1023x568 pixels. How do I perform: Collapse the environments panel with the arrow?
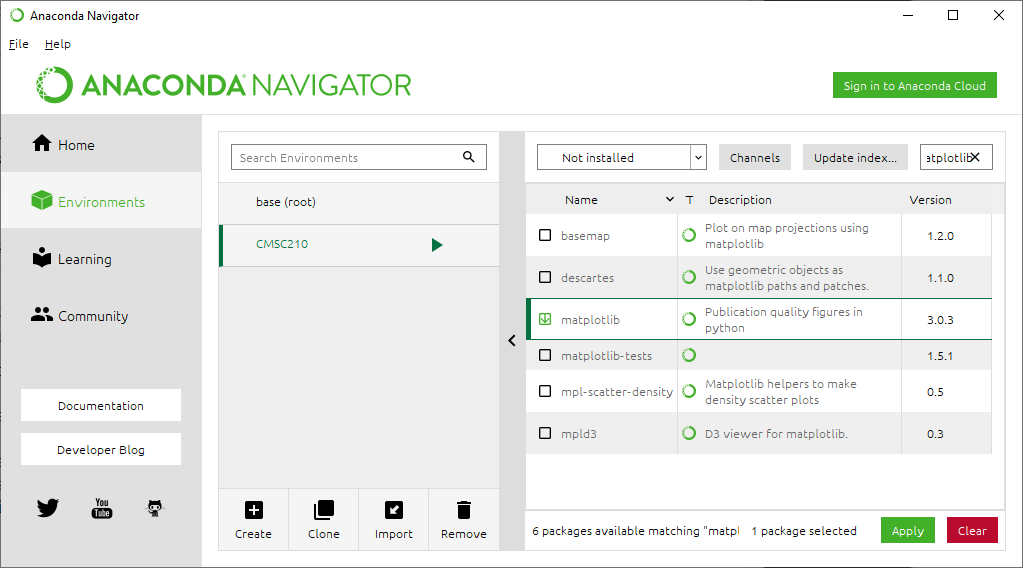(x=512, y=340)
